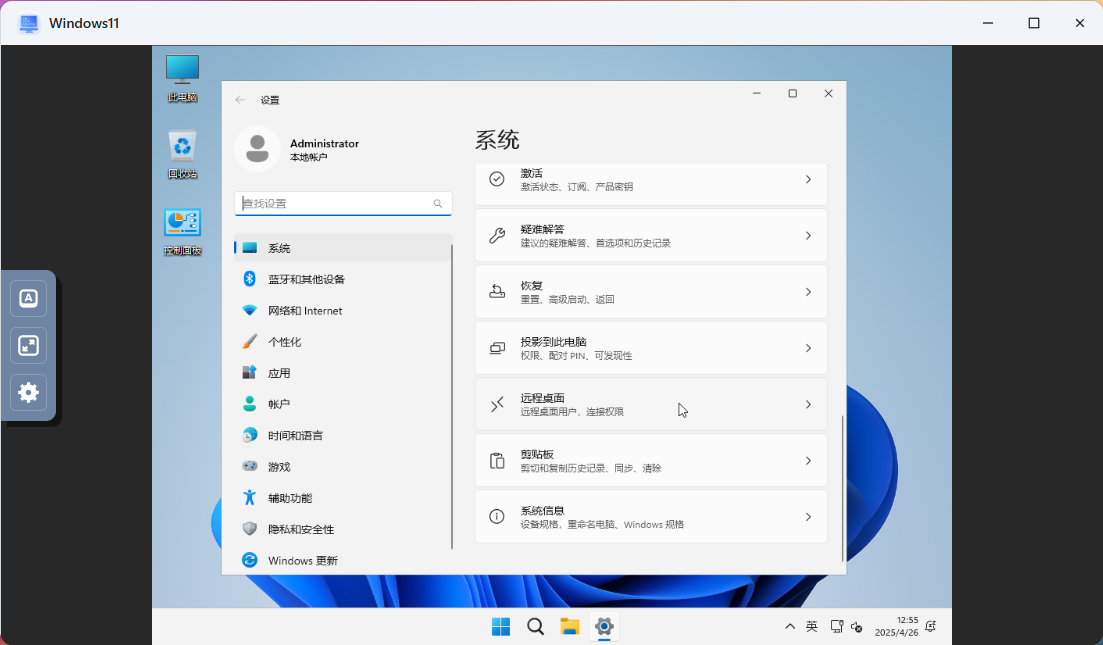Expand 系统信息 row chevron
The height and width of the screenshot is (645, 1103).
click(x=808, y=517)
